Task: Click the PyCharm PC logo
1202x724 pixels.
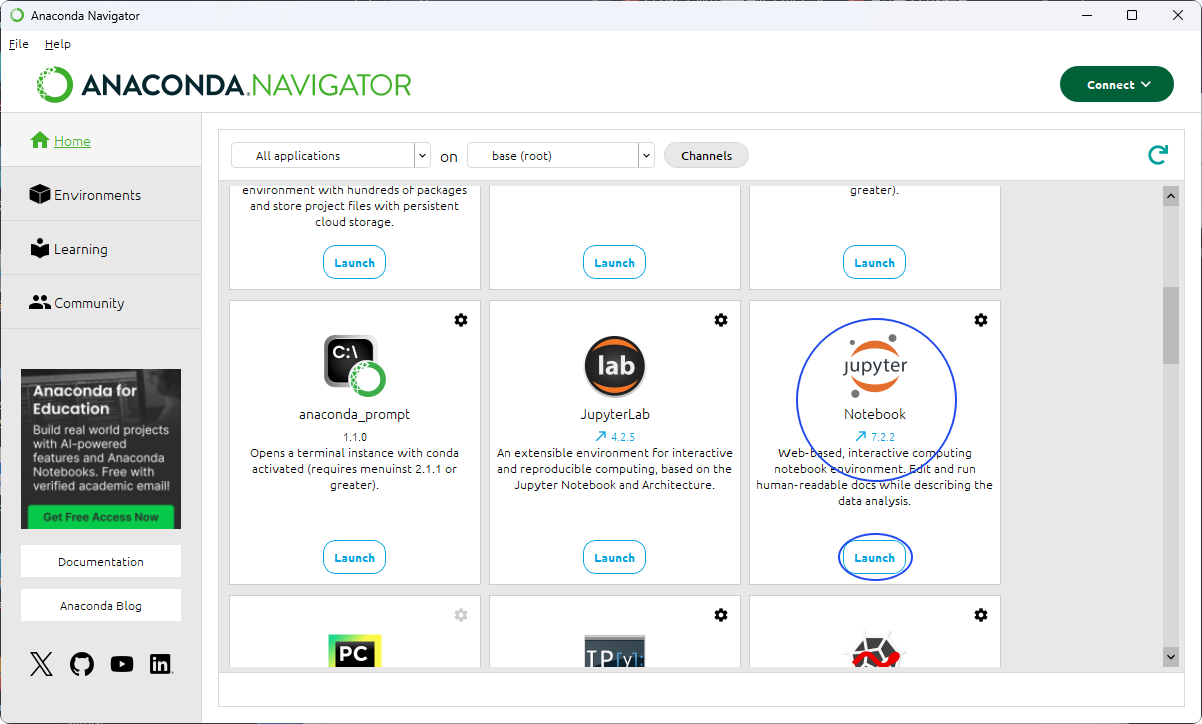Action: coord(354,651)
